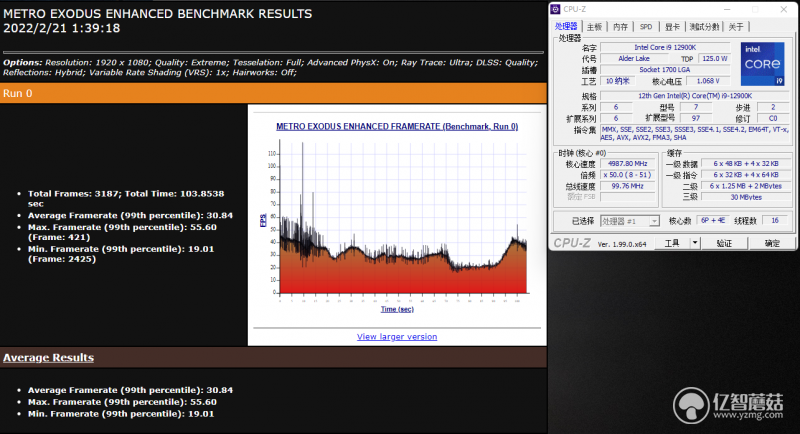Open the 主板 tab in CPU-Z

click(x=594, y=27)
